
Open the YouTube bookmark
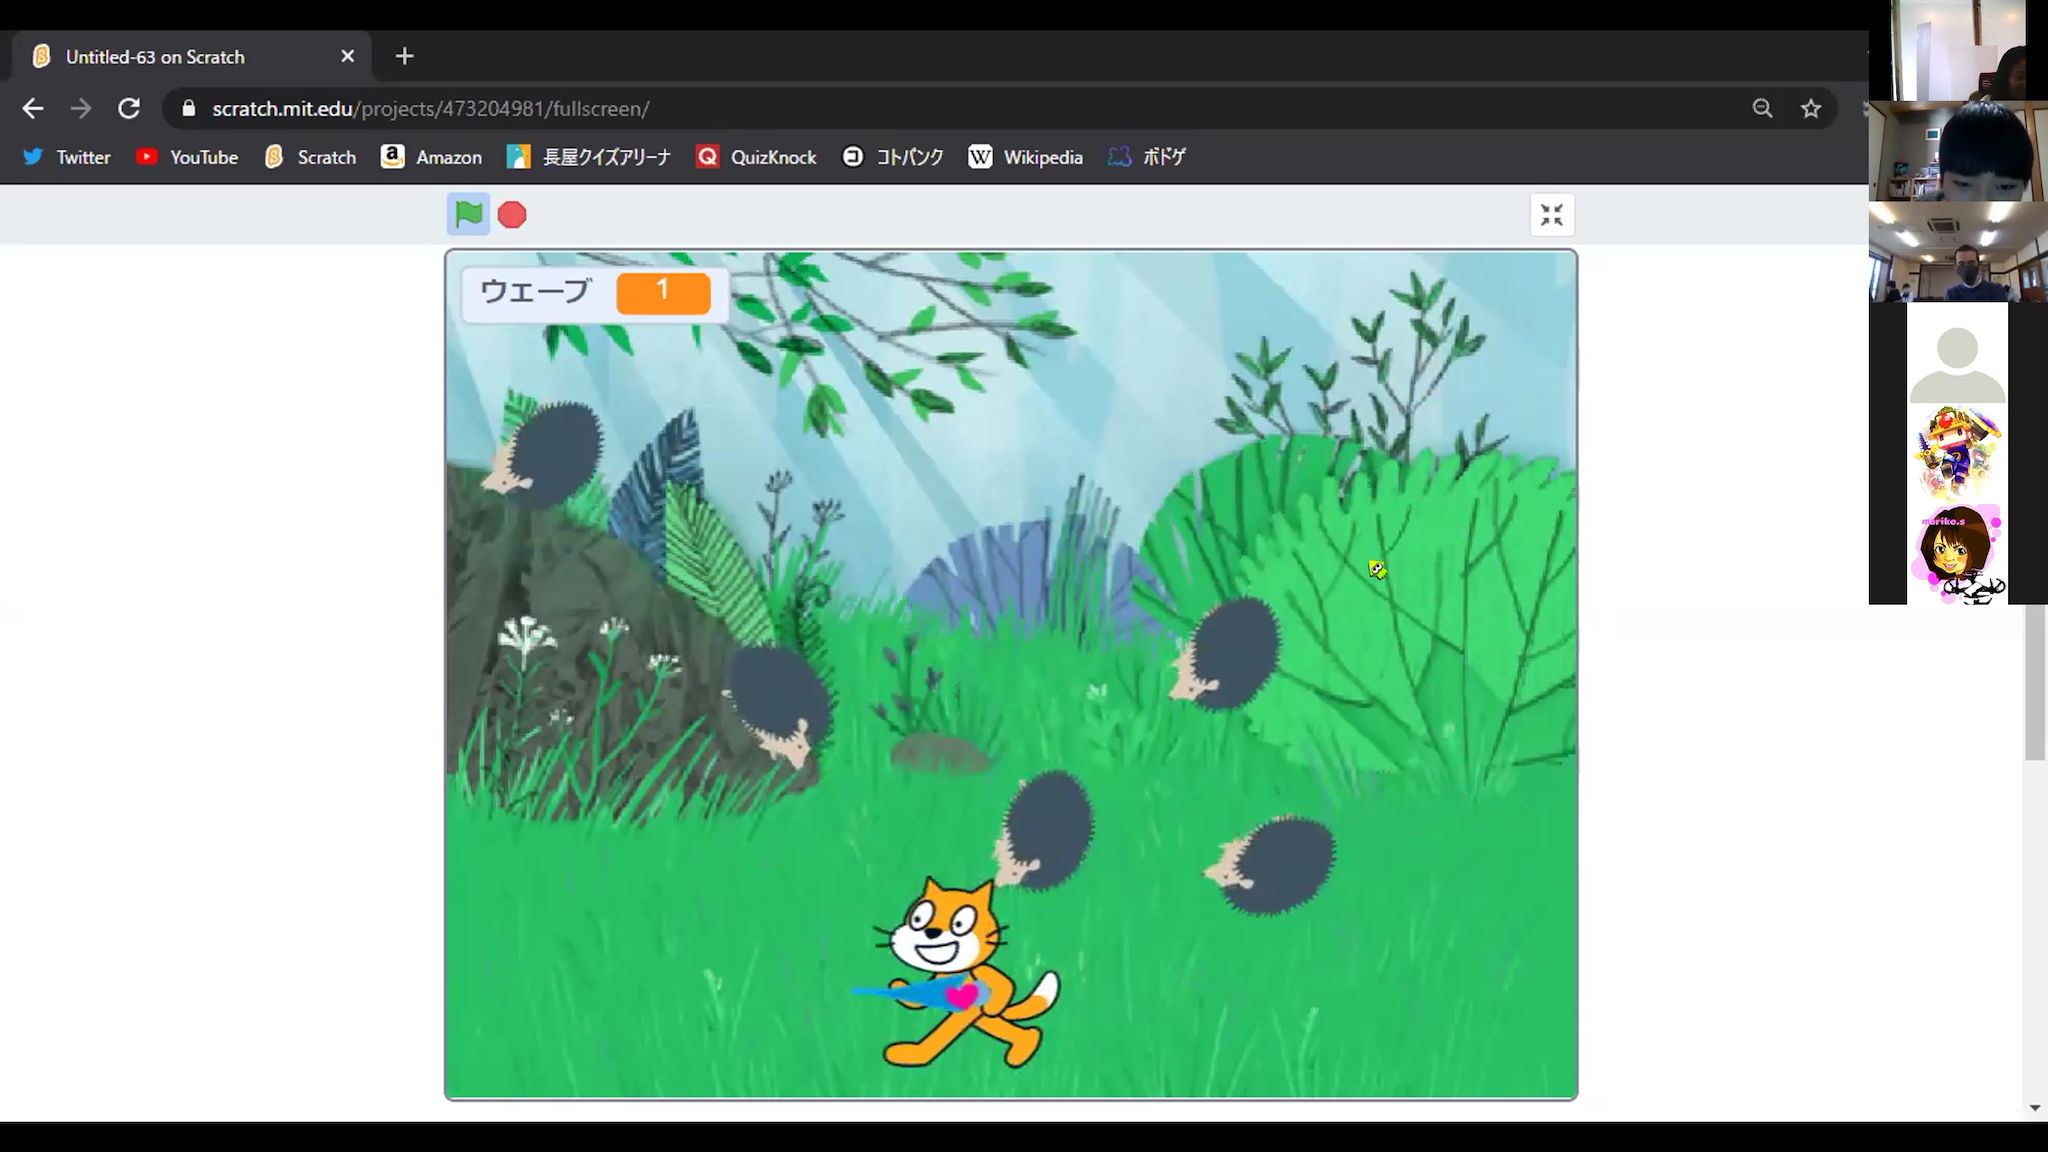point(187,157)
